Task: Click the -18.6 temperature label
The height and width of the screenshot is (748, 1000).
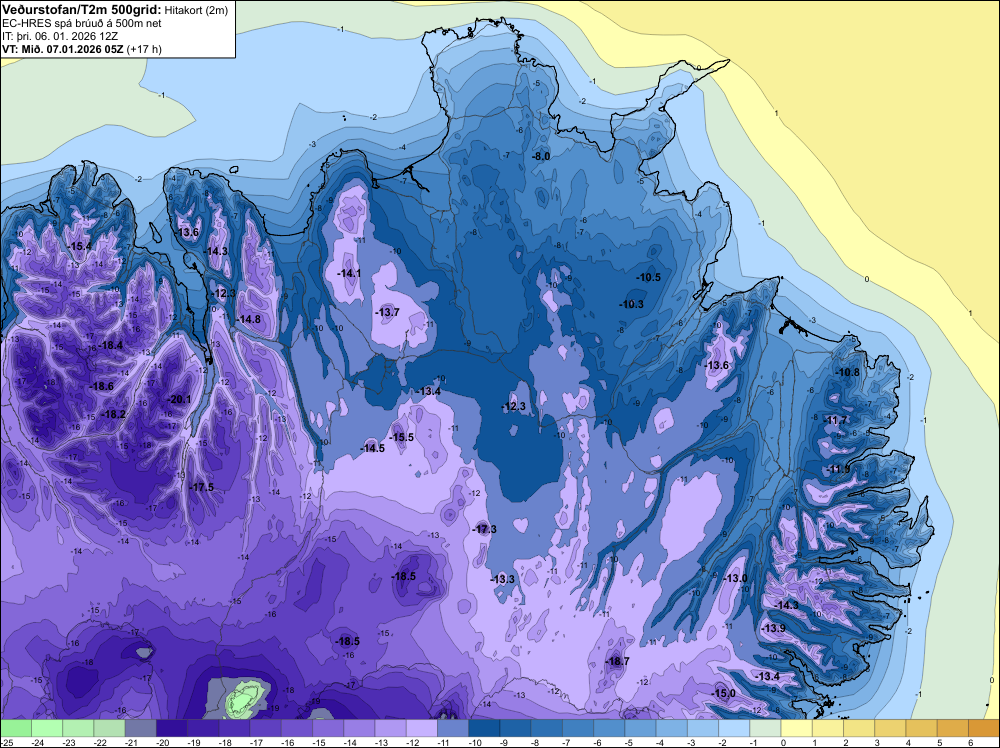Action: click(x=101, y=386)
